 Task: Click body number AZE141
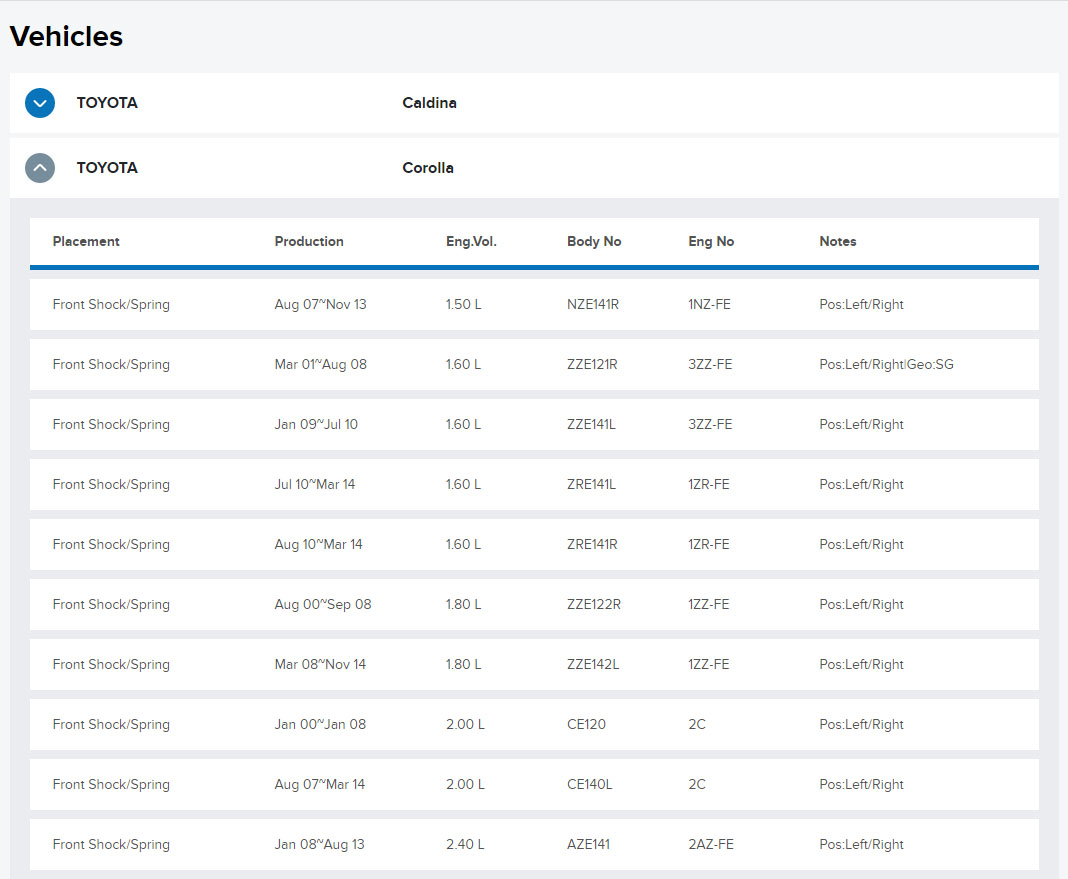coord(588,844)
